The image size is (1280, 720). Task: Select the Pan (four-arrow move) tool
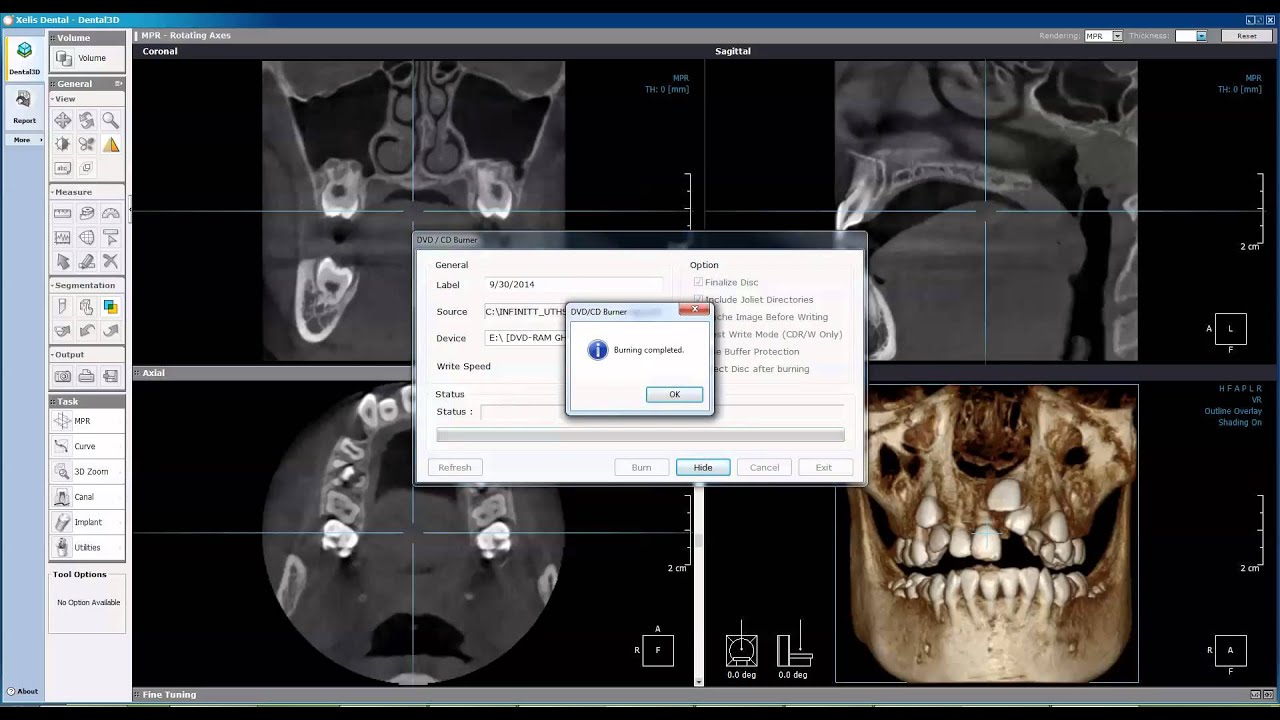pyautogui.click(x=63, y=121)
